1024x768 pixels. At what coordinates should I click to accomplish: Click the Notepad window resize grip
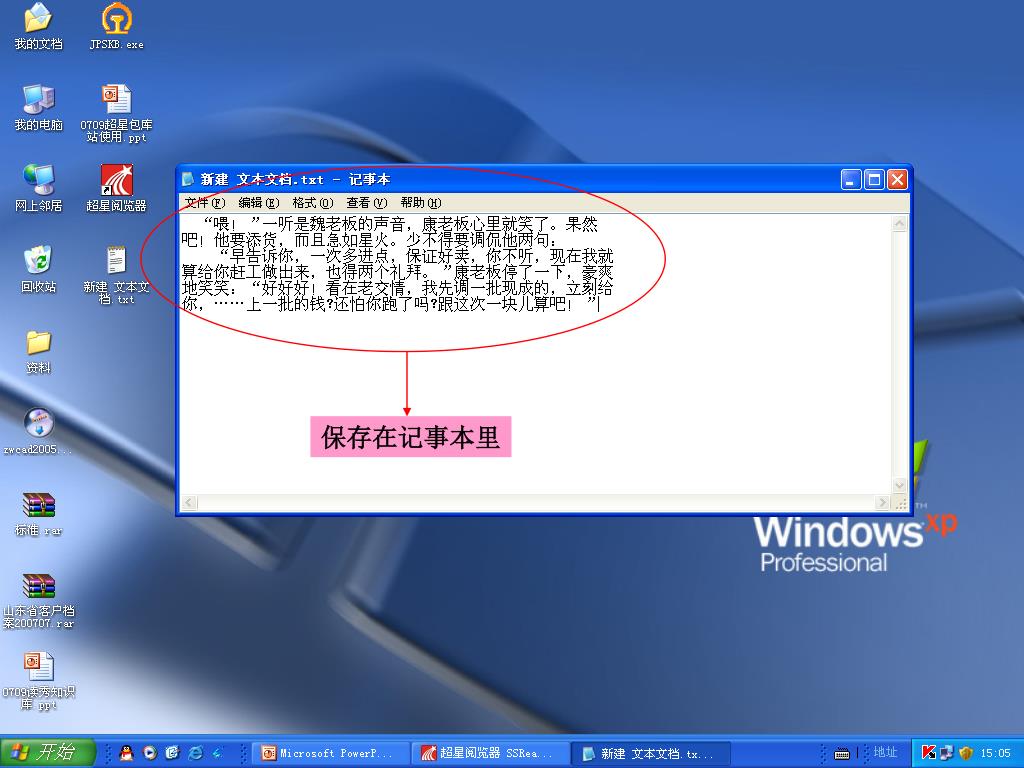[901, 503]
